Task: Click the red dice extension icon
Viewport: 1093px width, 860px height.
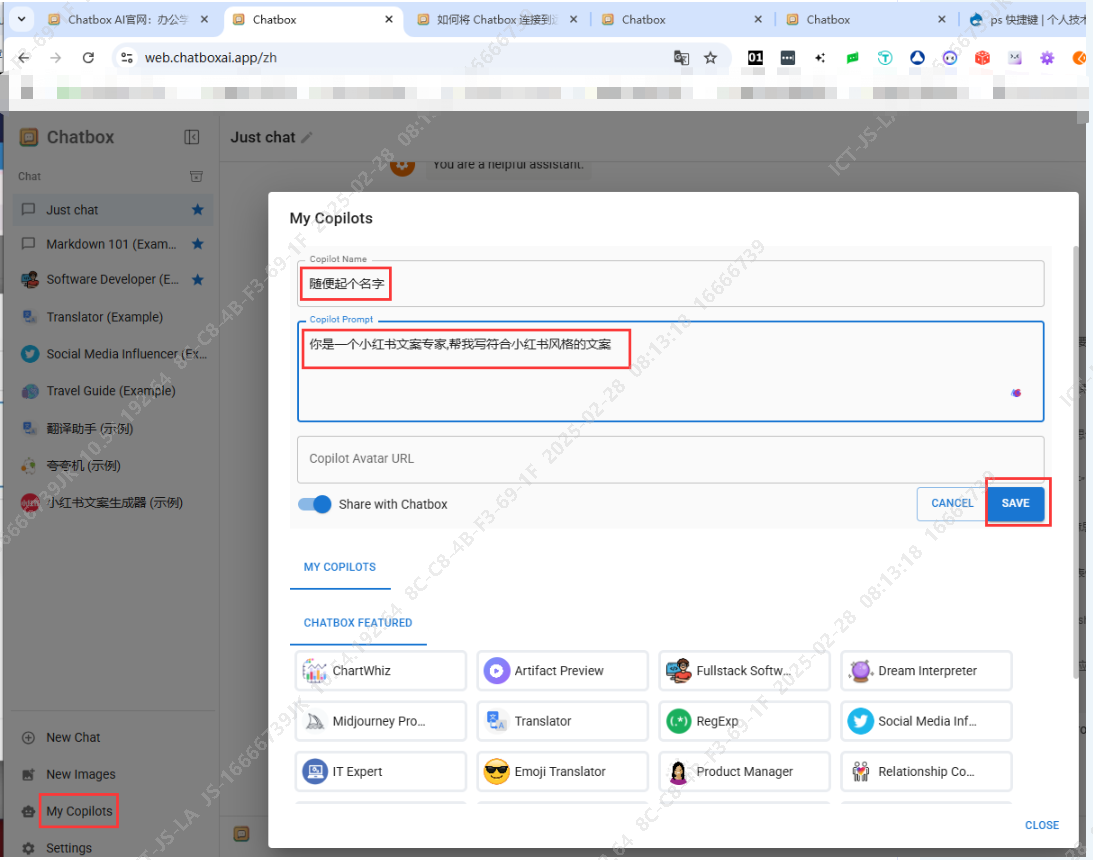Action: click(982, 58)
